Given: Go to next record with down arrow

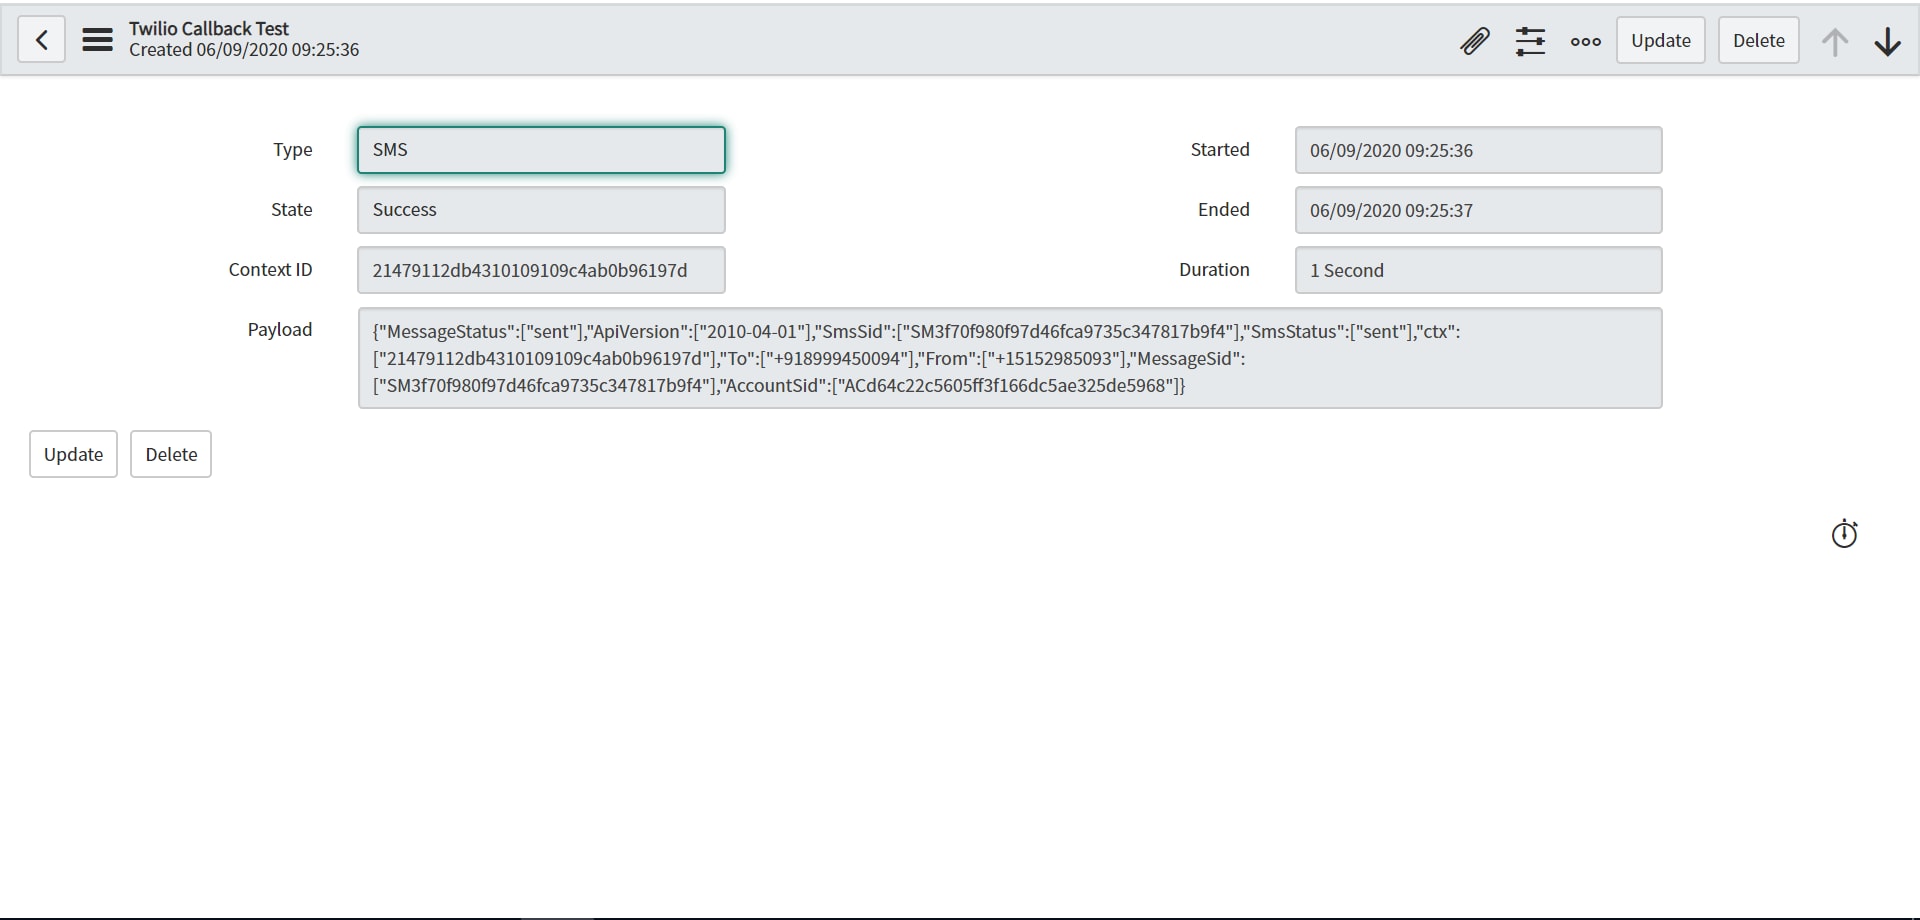Looking at the screenshot, I should pyautogui.click(x=1887, y=41).
